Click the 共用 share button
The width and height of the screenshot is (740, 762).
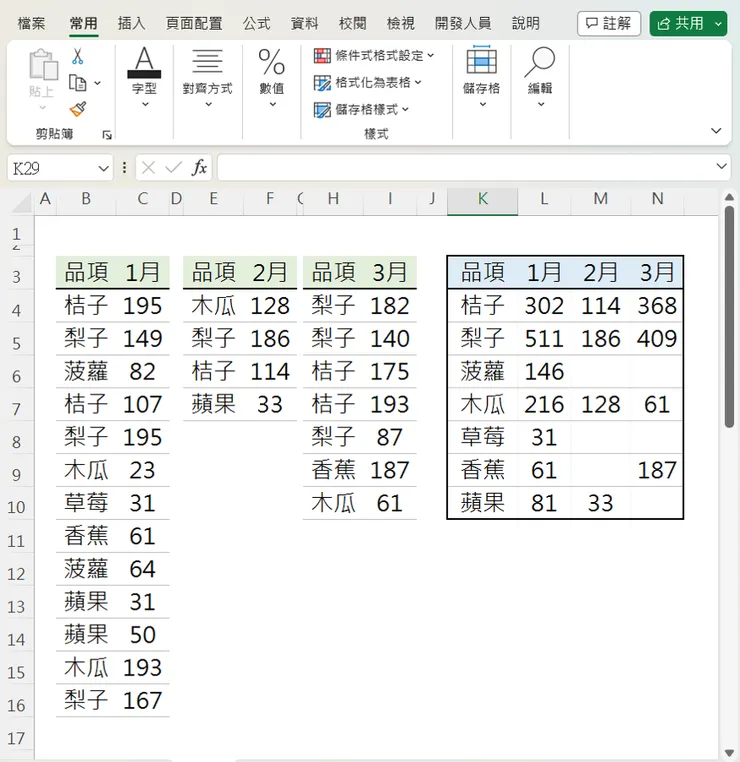(680, 24)
